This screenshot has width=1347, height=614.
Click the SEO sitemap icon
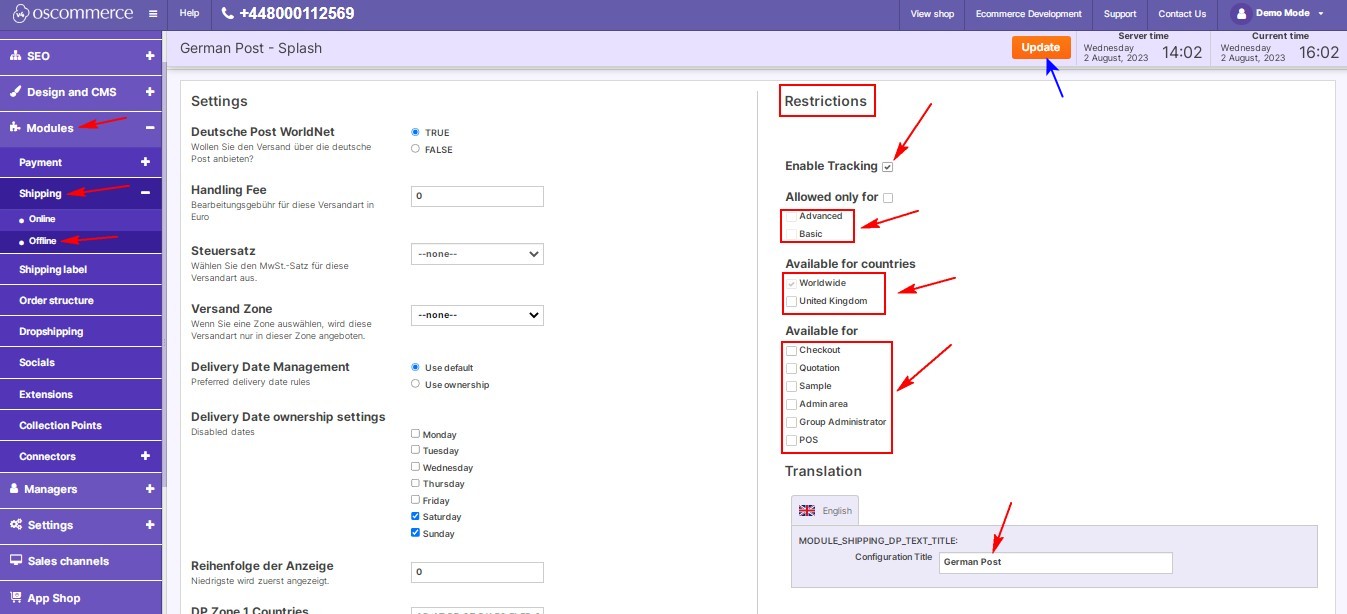click(15, 56)
